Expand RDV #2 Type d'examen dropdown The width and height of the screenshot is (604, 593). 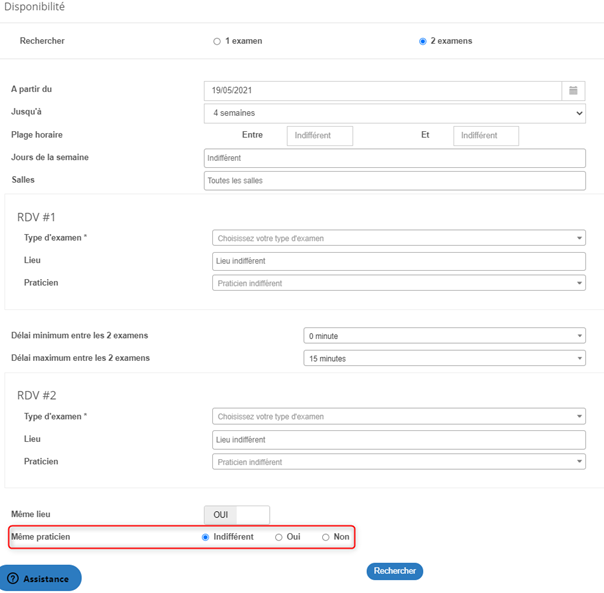click(398, 416)
